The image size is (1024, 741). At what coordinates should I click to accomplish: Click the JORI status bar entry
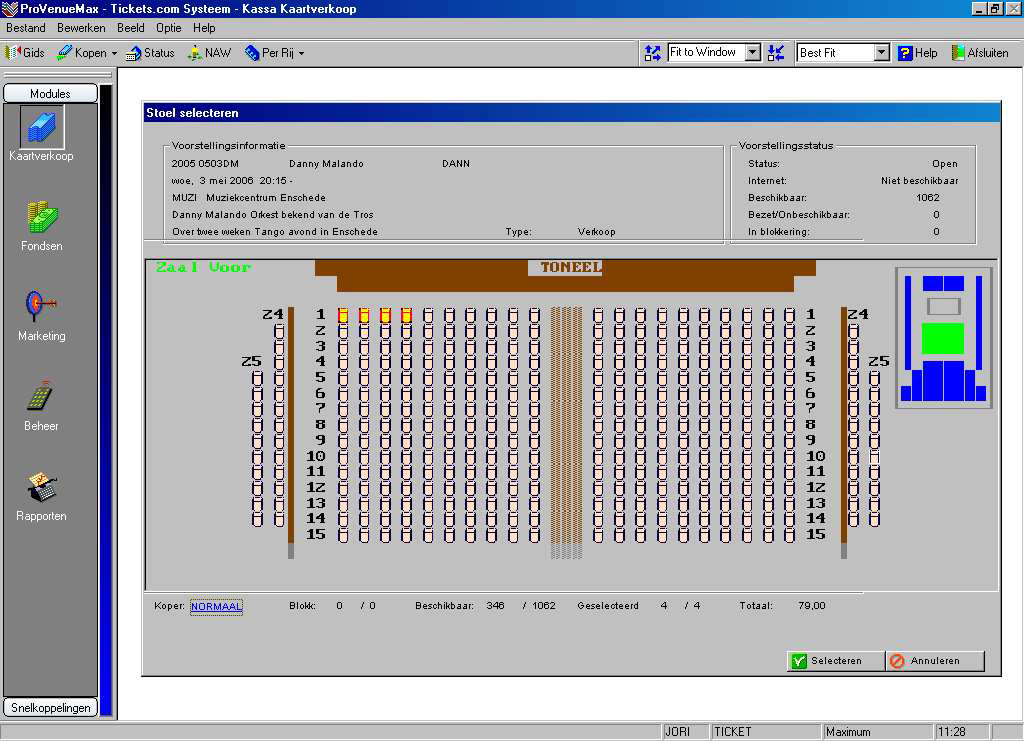(677, 732)
